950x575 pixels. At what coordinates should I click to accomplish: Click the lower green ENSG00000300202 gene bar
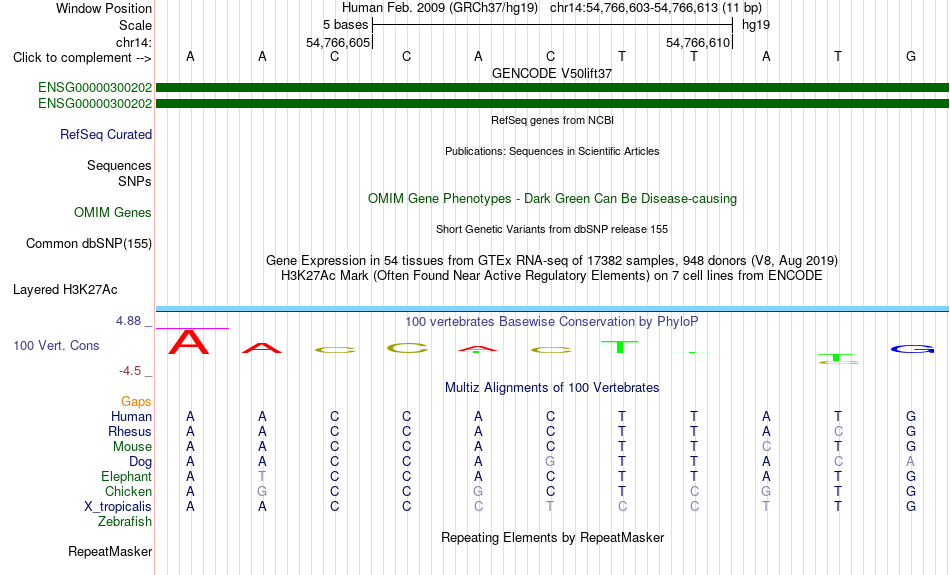552,104
